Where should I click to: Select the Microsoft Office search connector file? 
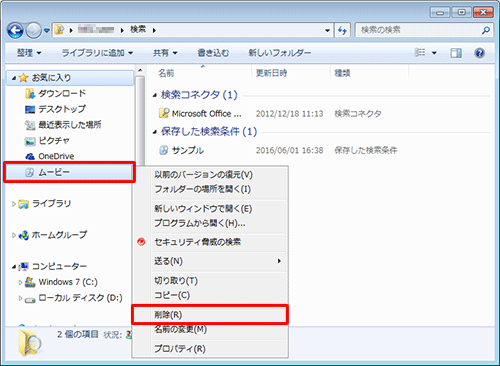coord(207,114)
